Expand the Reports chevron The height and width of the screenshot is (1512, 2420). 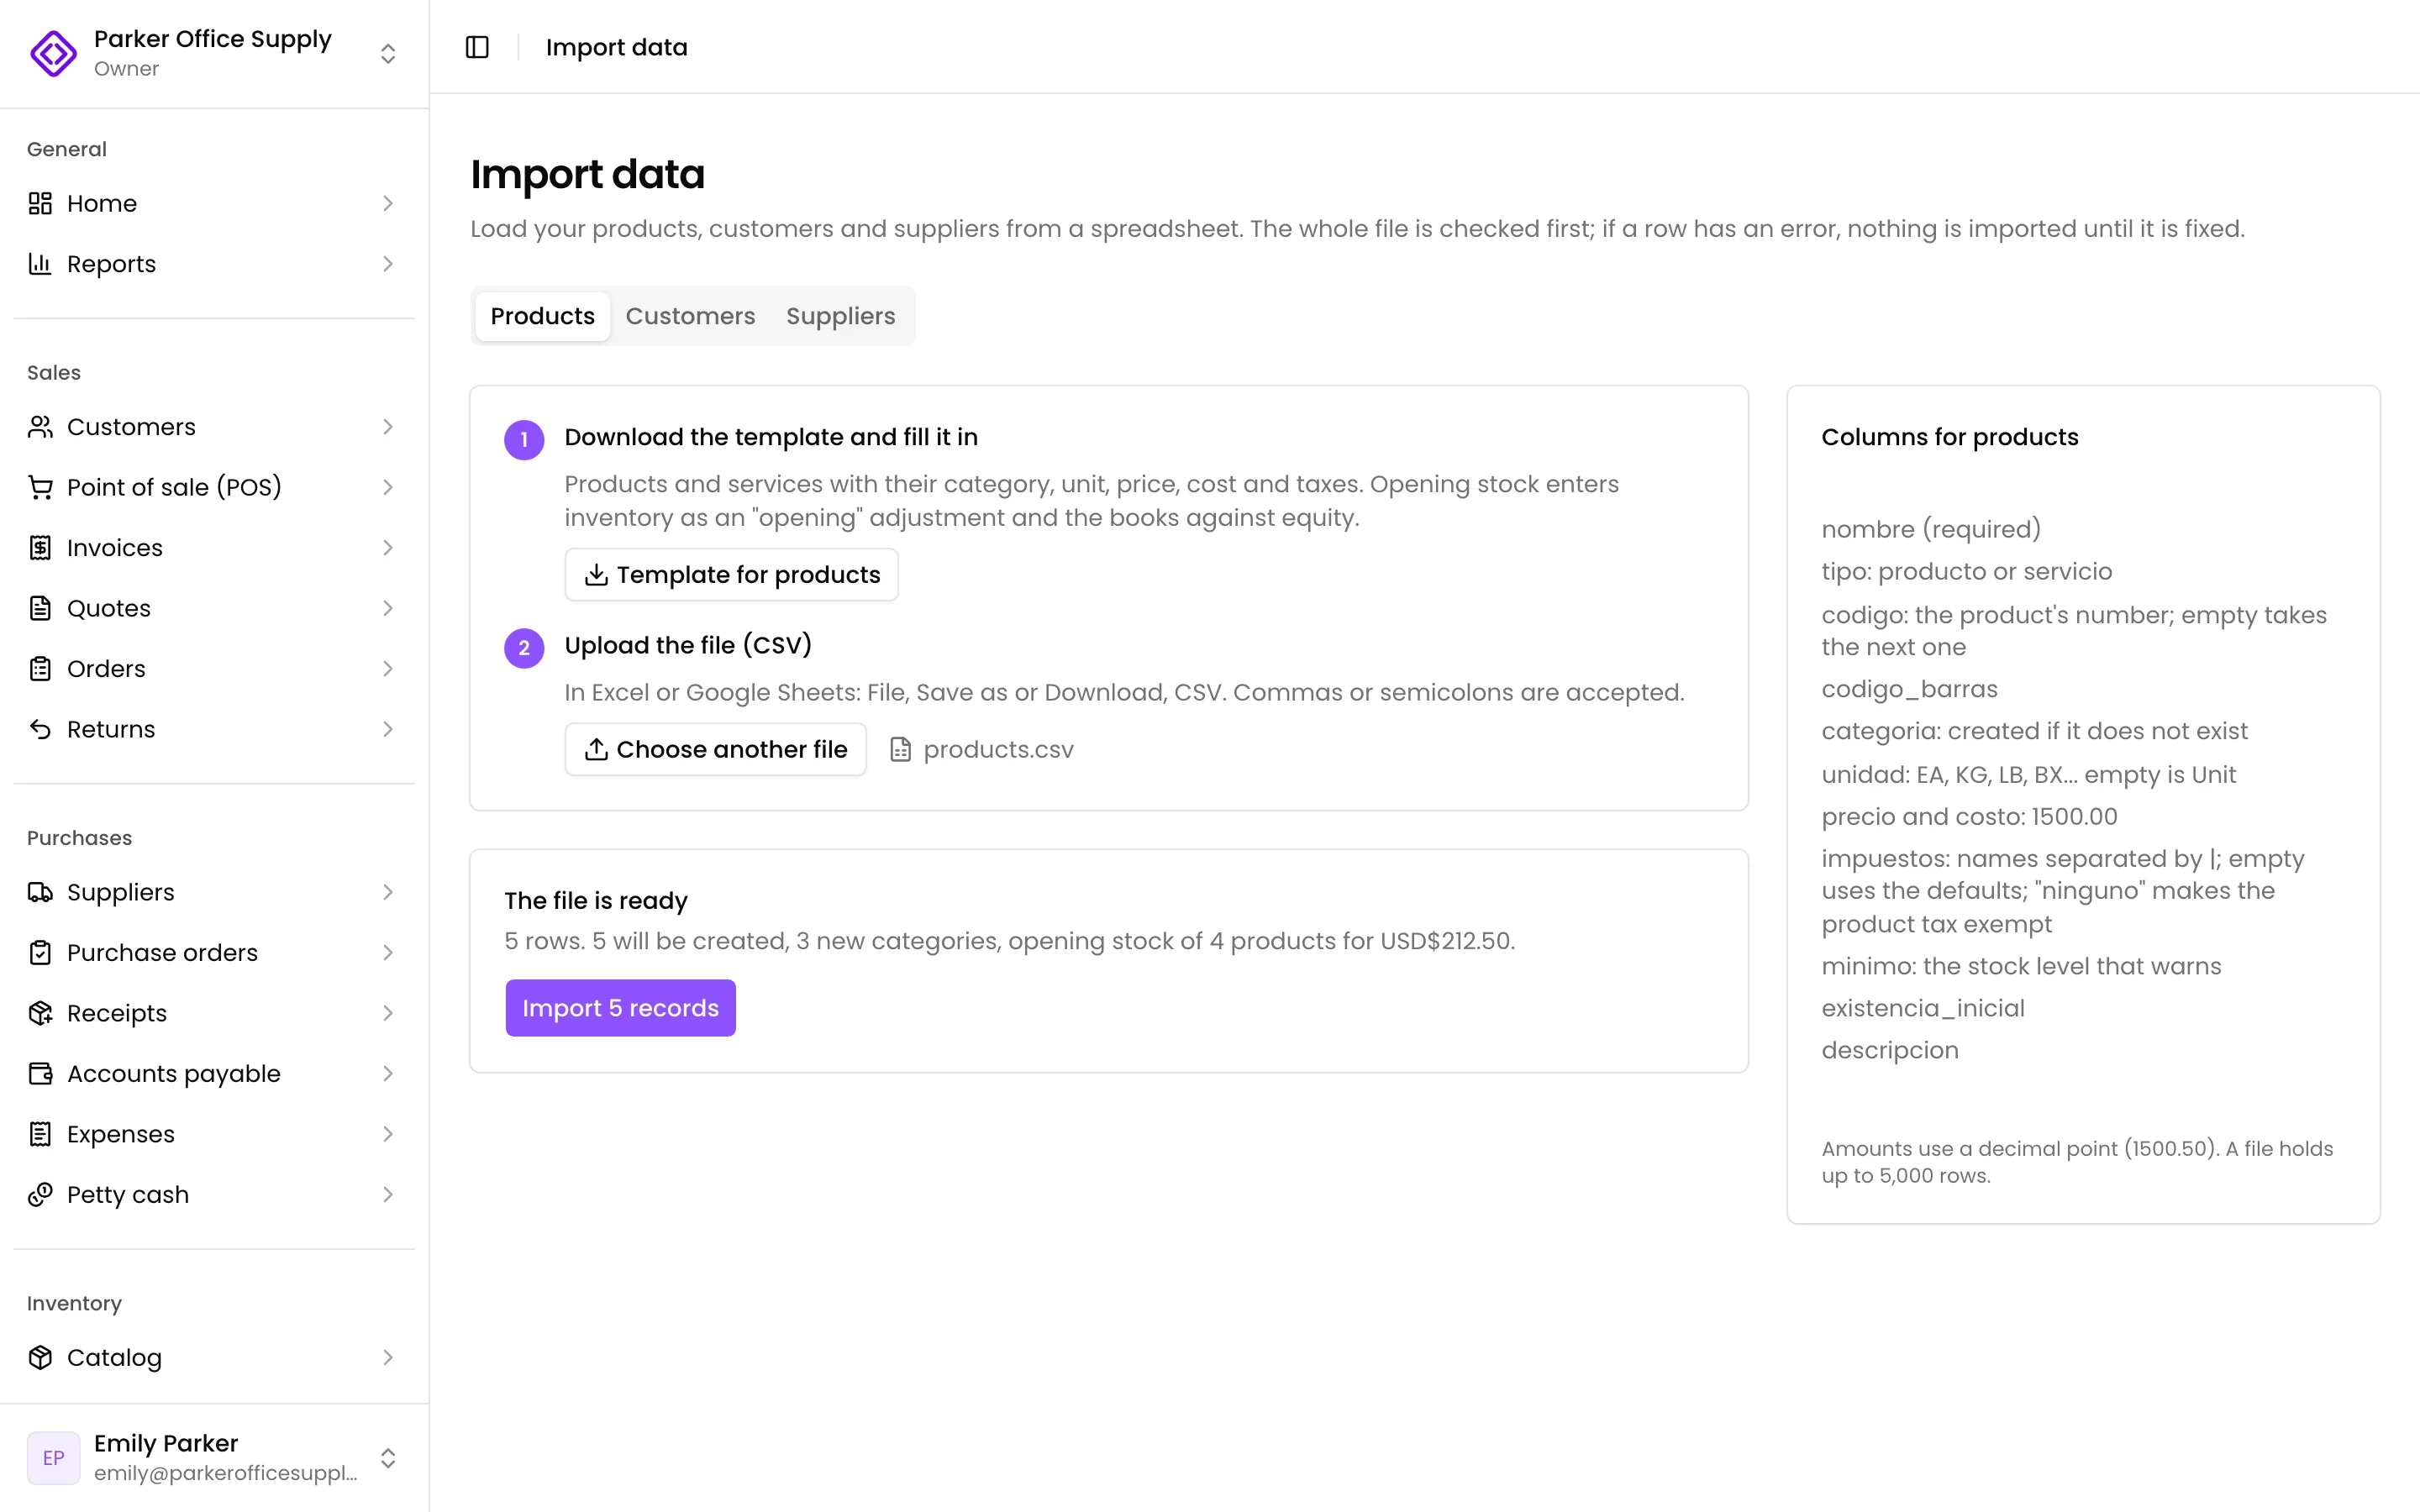click(388, 264)
